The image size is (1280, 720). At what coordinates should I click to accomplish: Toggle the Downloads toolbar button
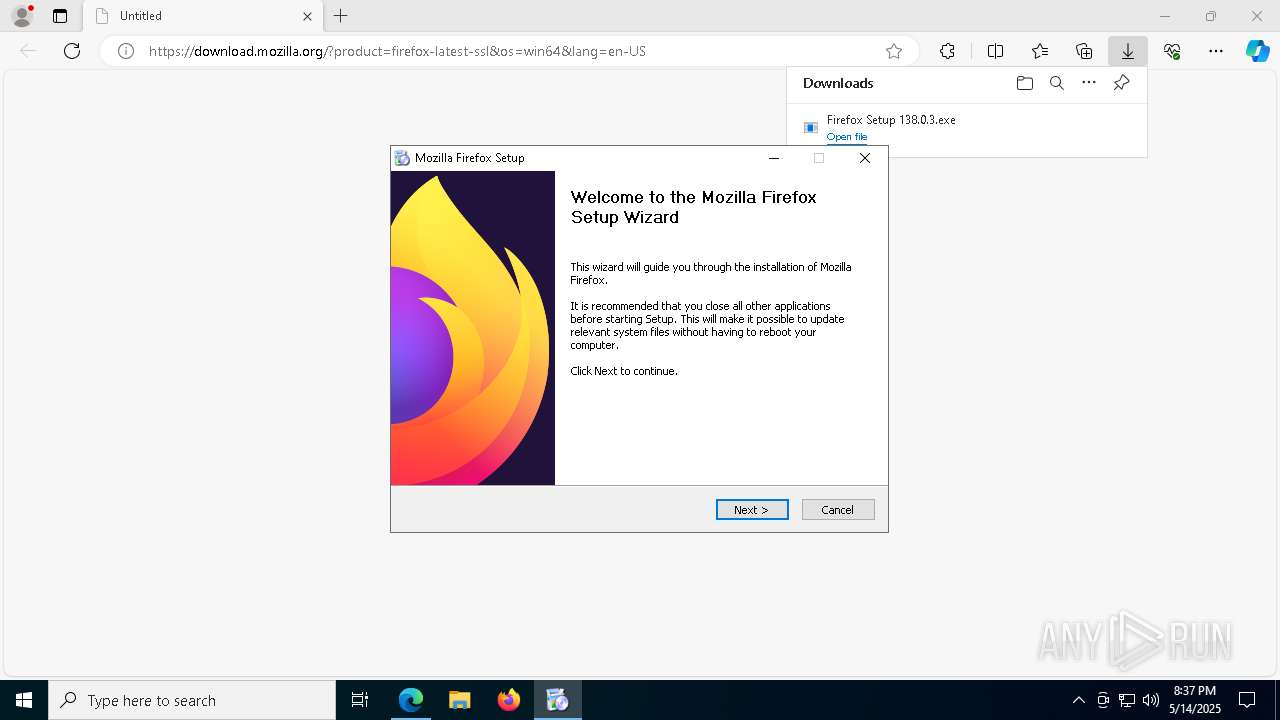click(x=1128, y=51)
